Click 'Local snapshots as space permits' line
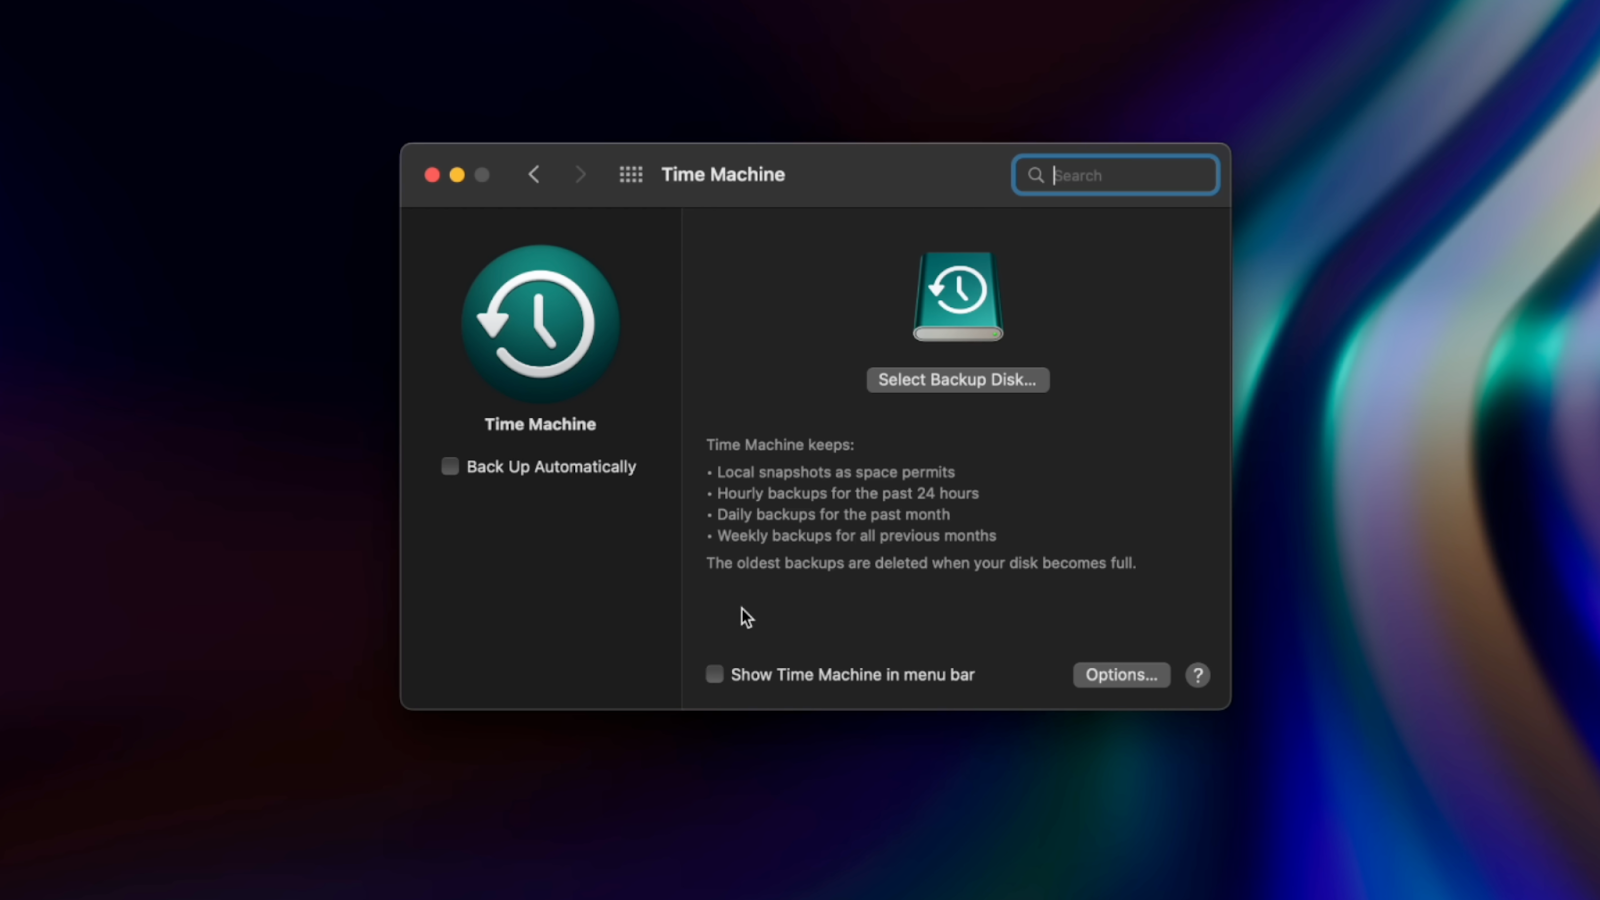 (836, 472)
